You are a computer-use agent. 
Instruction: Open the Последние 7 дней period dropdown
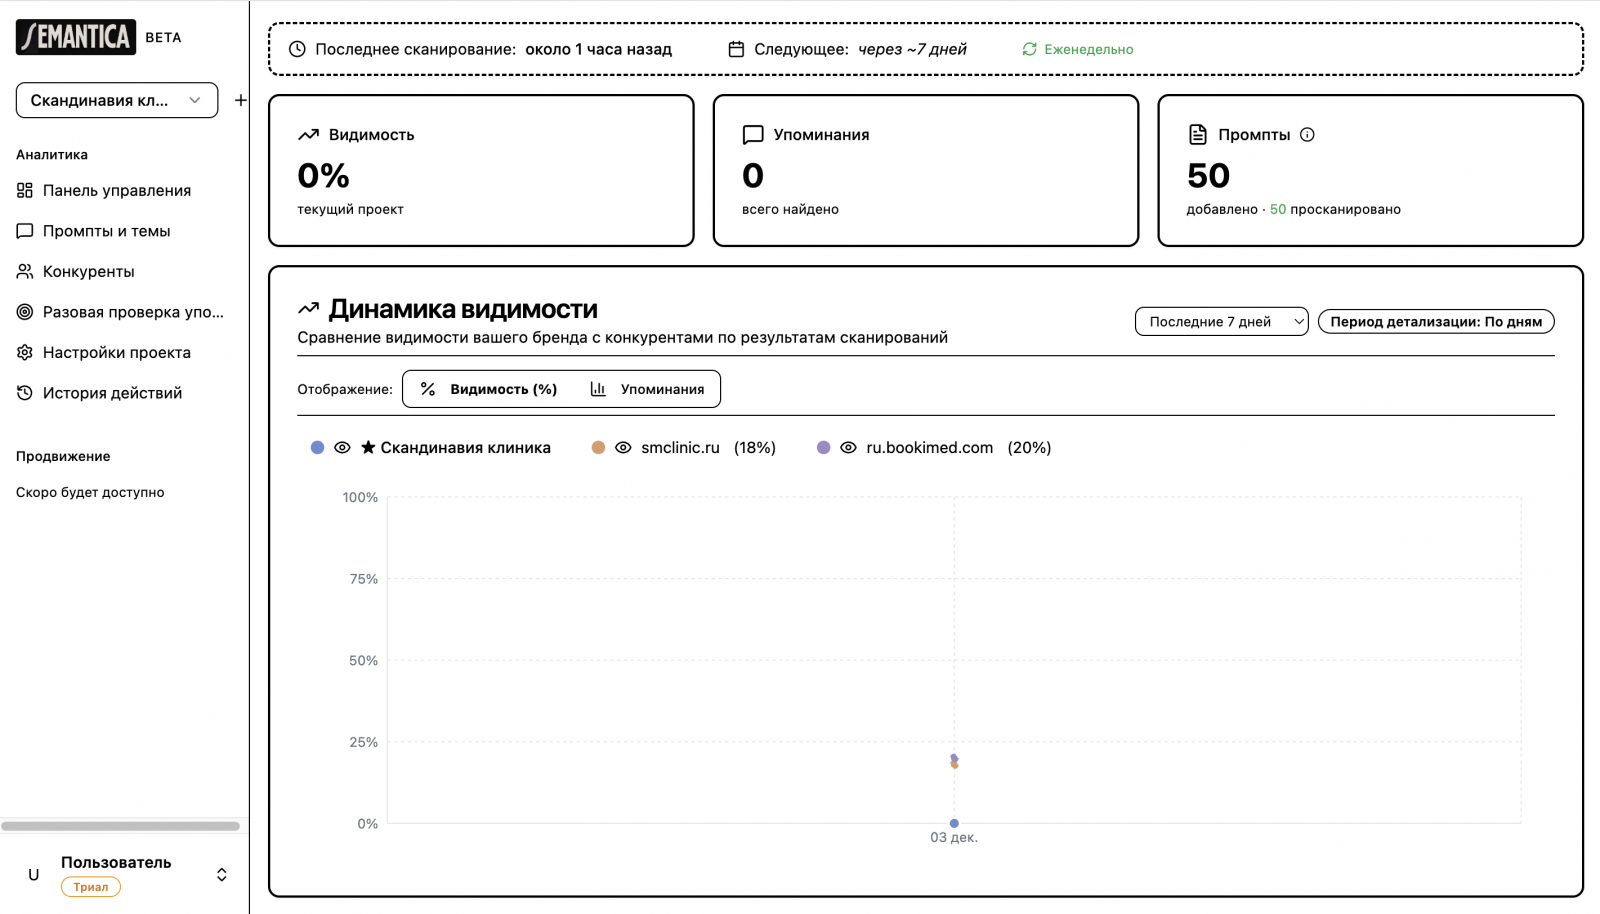(x=1221, y=321)
